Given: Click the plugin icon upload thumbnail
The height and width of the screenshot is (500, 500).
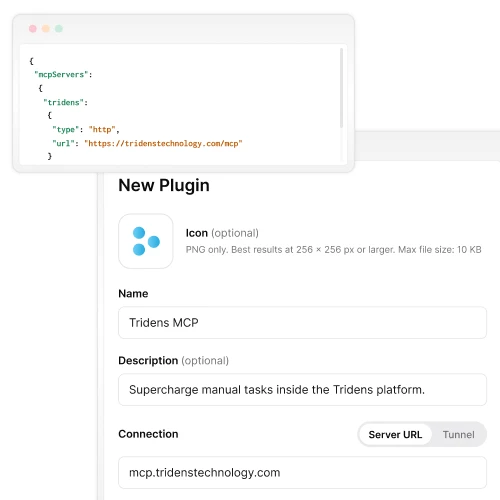Looking at the screenshot, I should 146,241.
